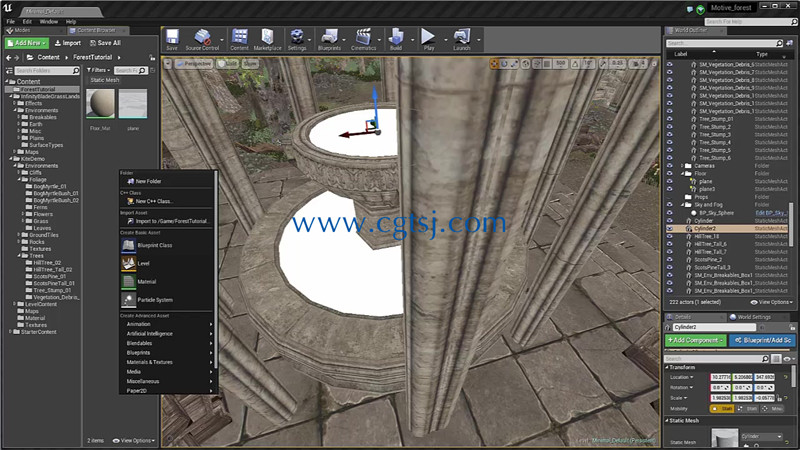
Task: Click the lock icon in Details panel
Action: point(792,327)
